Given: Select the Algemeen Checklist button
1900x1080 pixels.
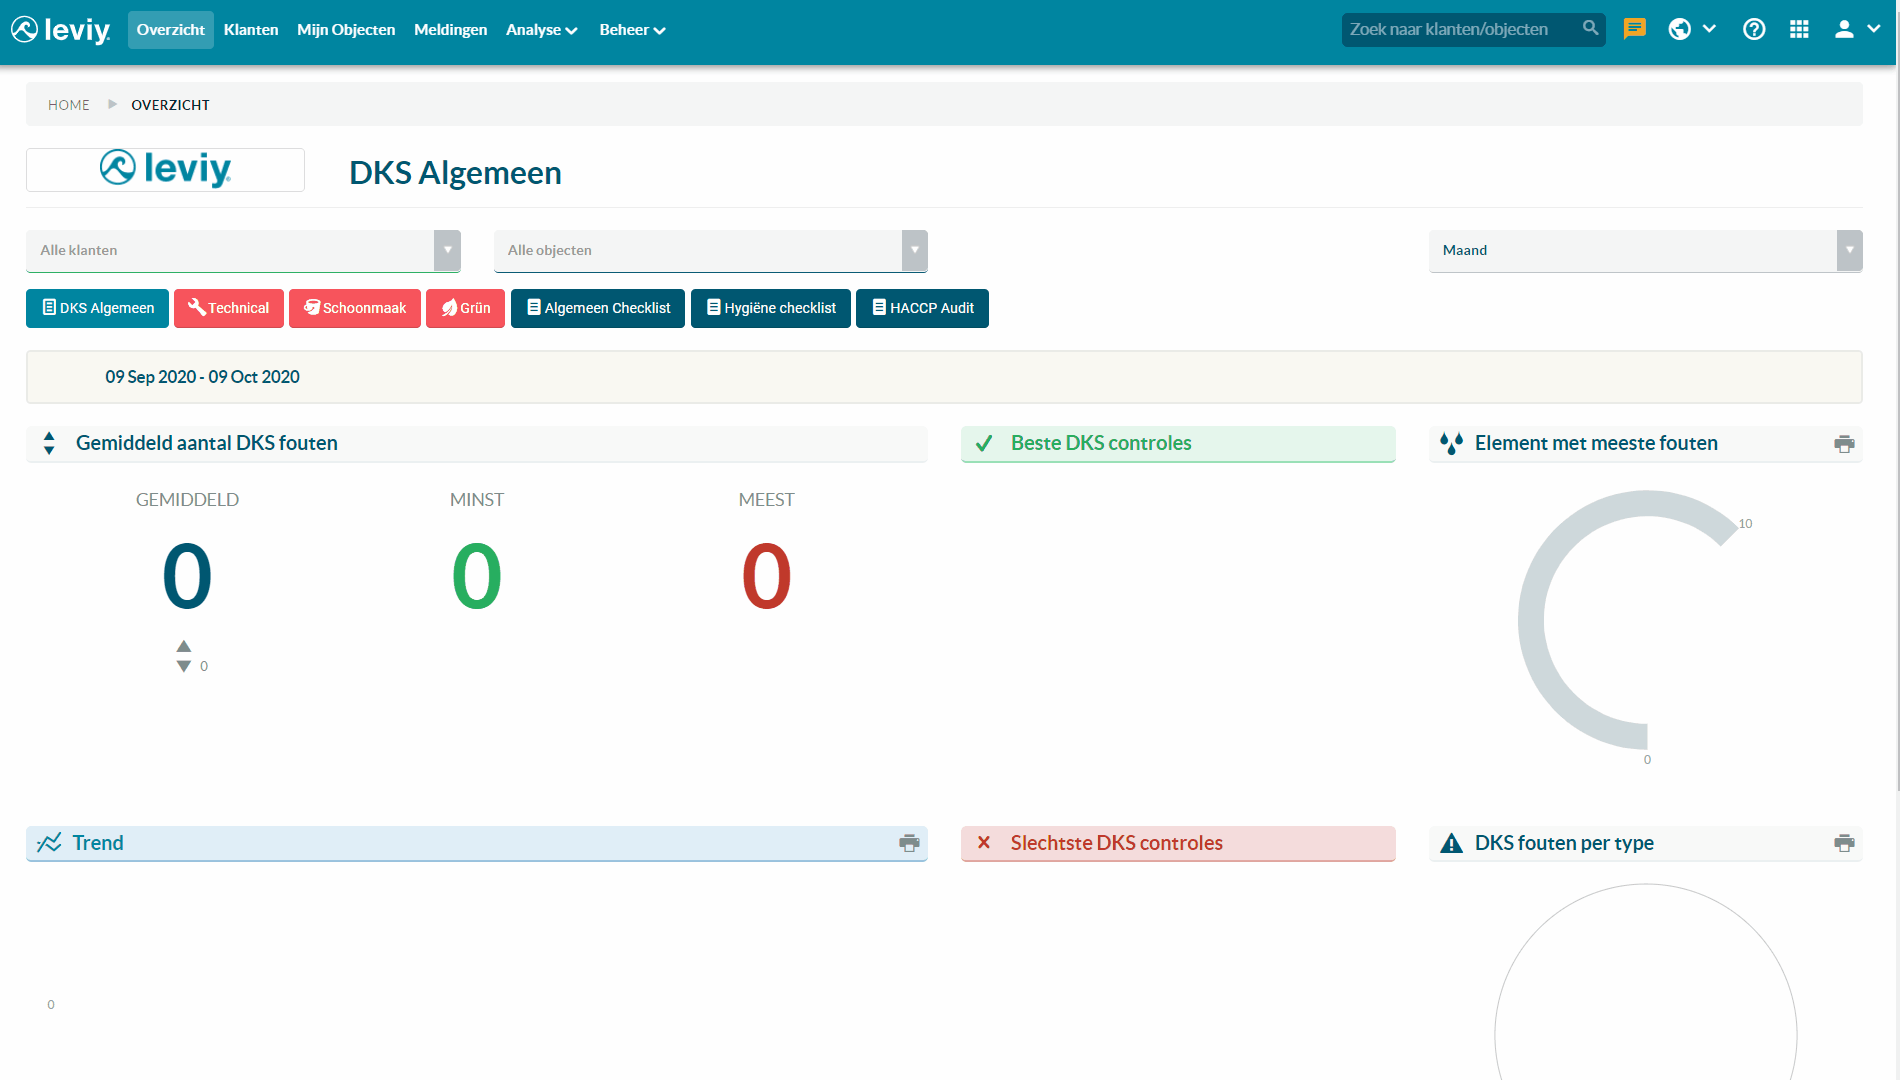Looking at the screenshot, I should [x=598, y=308].
